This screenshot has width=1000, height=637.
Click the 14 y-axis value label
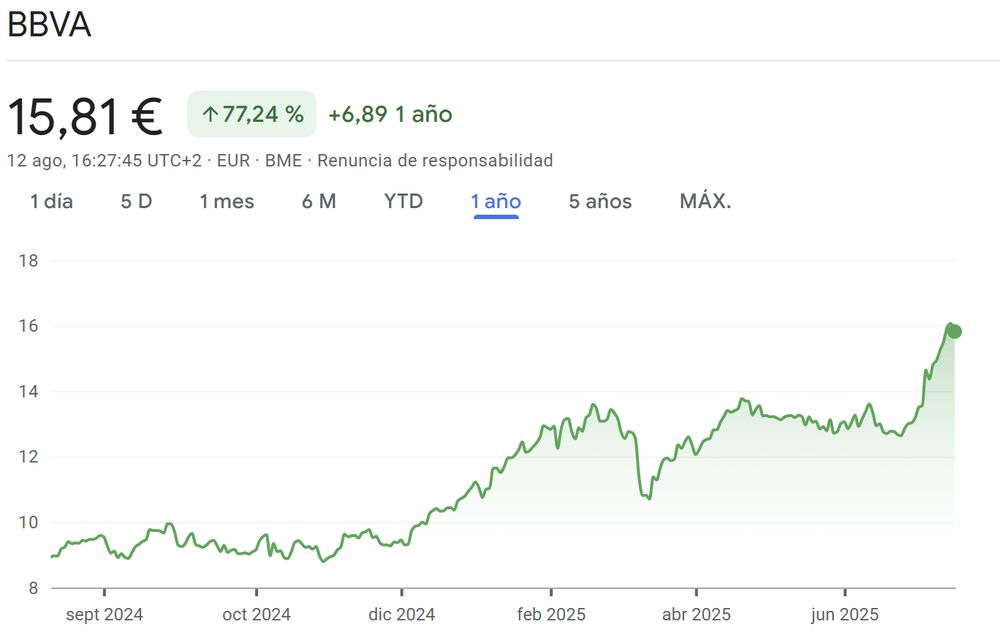[29, 392]
